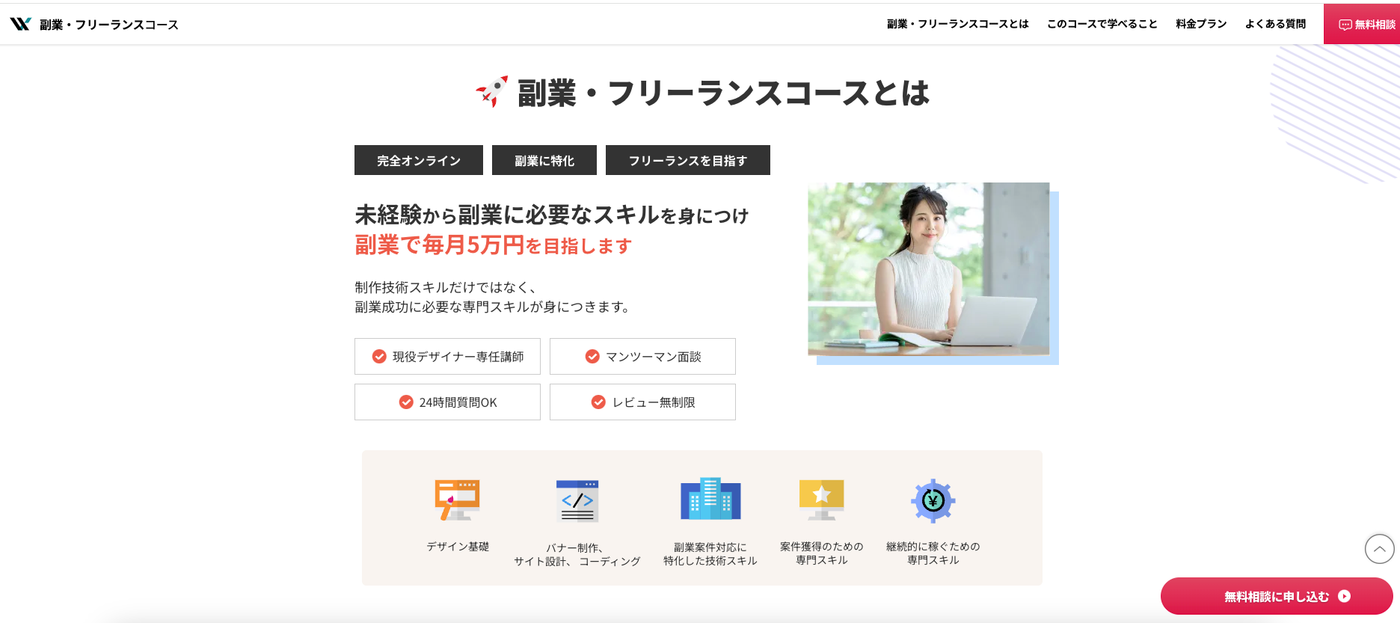Viewport: 1400px width, 623px height.
Task: Click the scroll-to-top chevron circle
Action: pyautogui.click(x=1379, y=549)
